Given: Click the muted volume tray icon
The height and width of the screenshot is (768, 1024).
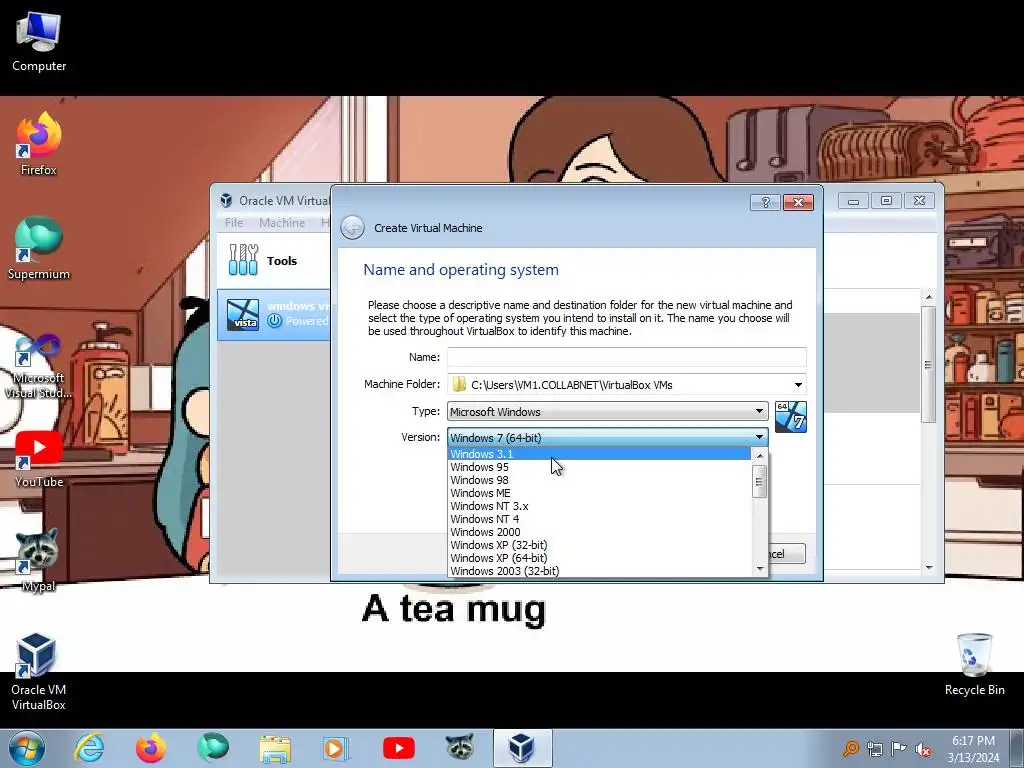Looking at the screenshot, I should (923, 750).
